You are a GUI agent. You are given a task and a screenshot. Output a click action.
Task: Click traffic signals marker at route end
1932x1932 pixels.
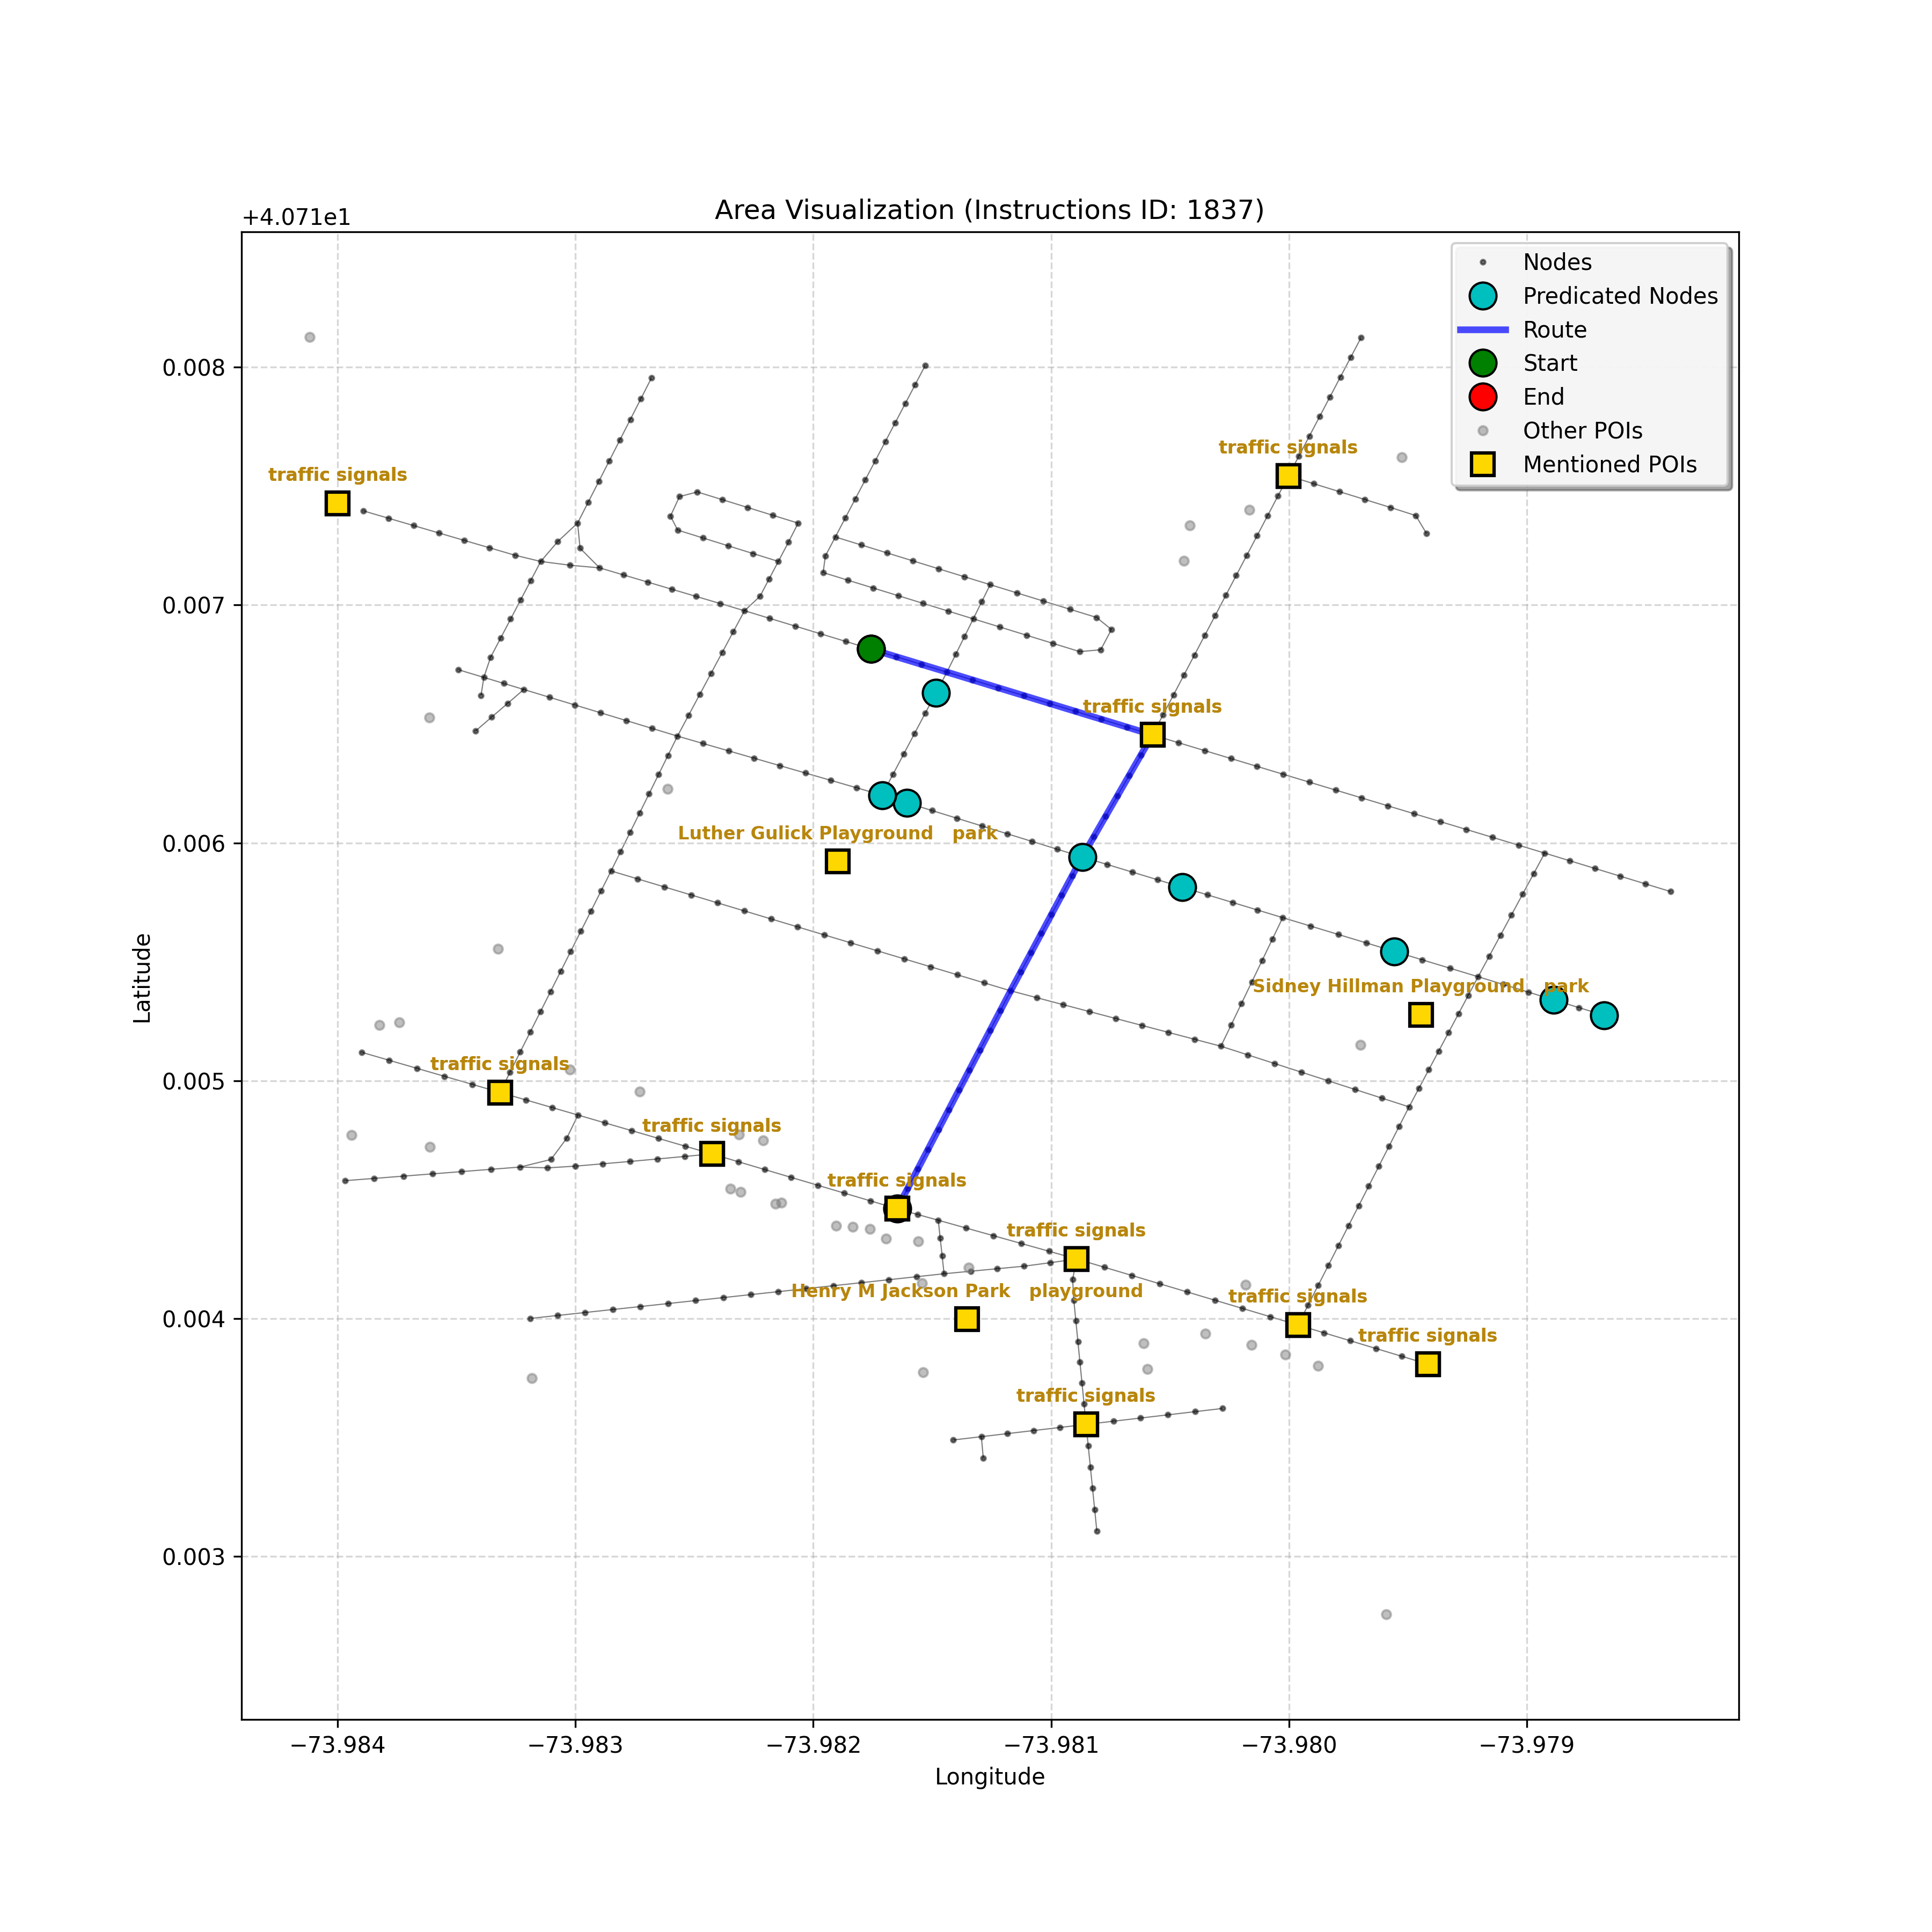[897, 1209]
